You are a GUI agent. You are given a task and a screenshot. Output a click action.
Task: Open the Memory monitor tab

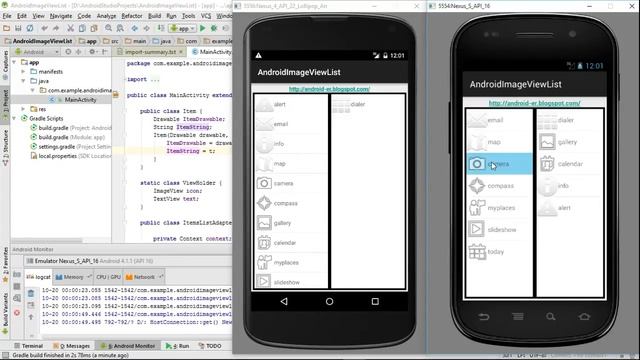[x=73, y=277]
